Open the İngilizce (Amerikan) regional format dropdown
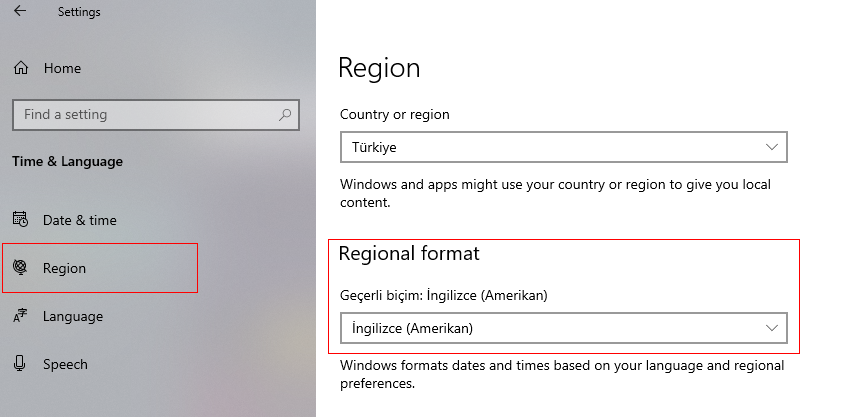This screenshot has width=844, height=417. [x=564, y=328]
